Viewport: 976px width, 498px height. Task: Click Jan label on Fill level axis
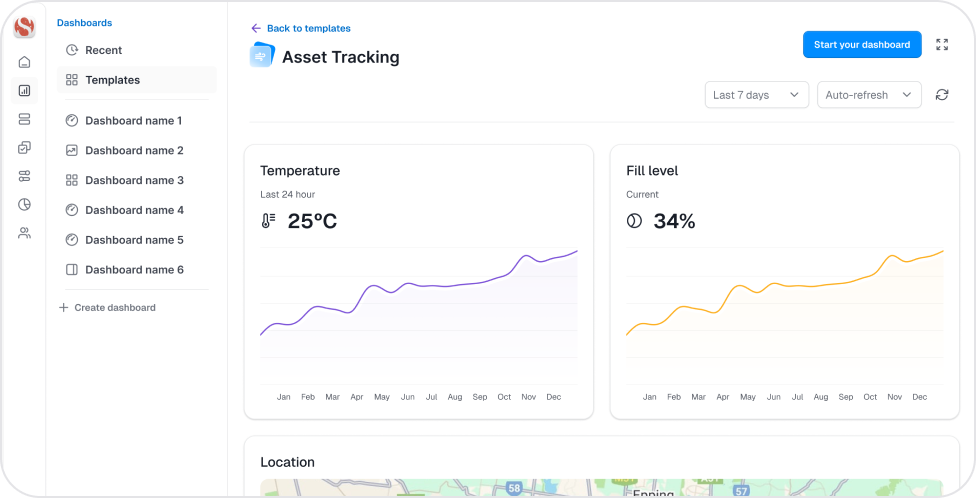pos(650,397)
